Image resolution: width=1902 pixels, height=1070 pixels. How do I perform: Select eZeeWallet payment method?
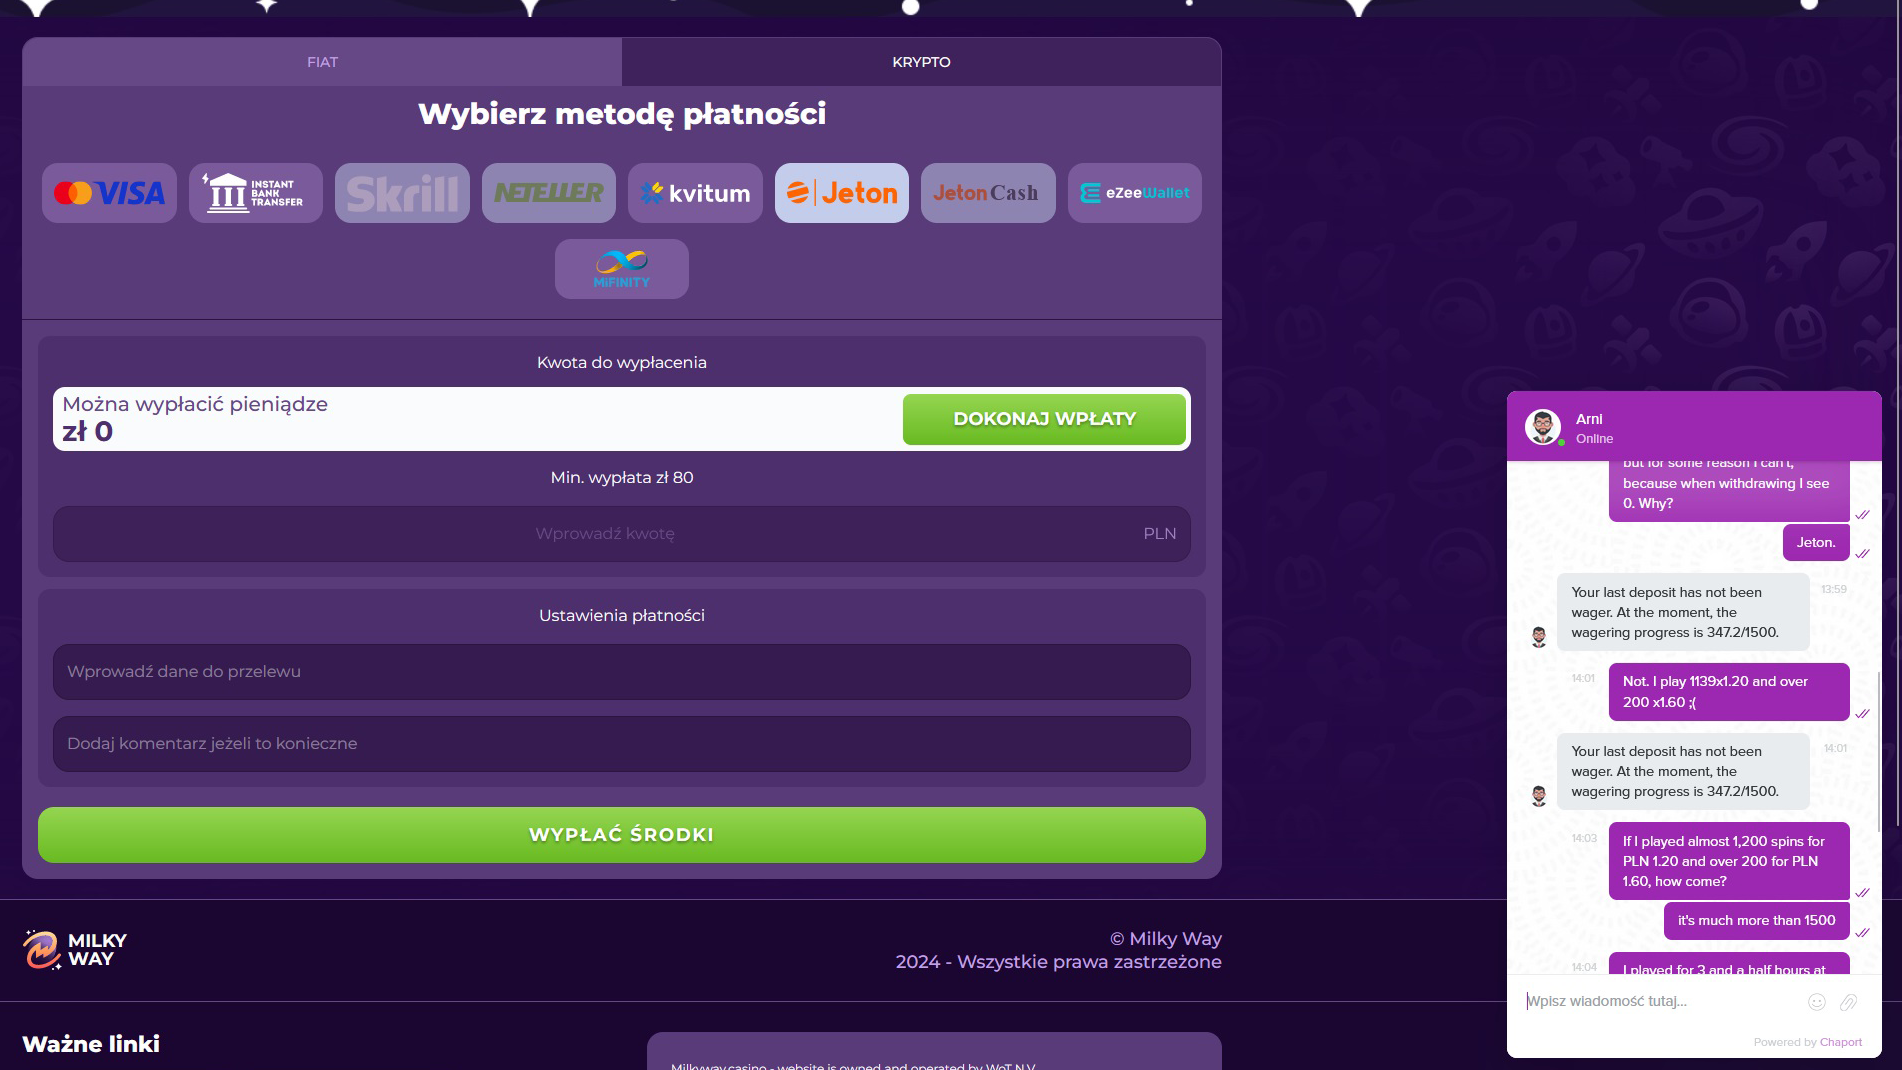[1135, 193]
